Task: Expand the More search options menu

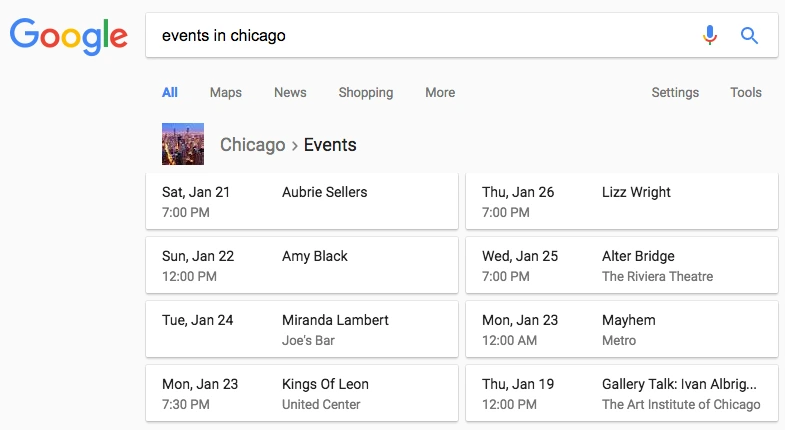Action: click(x=440, y=92)
